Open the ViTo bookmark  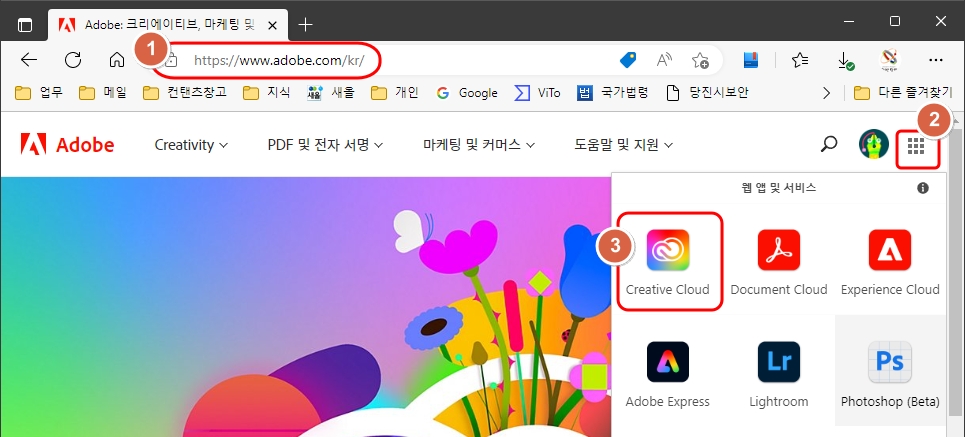tap(537, 93)
